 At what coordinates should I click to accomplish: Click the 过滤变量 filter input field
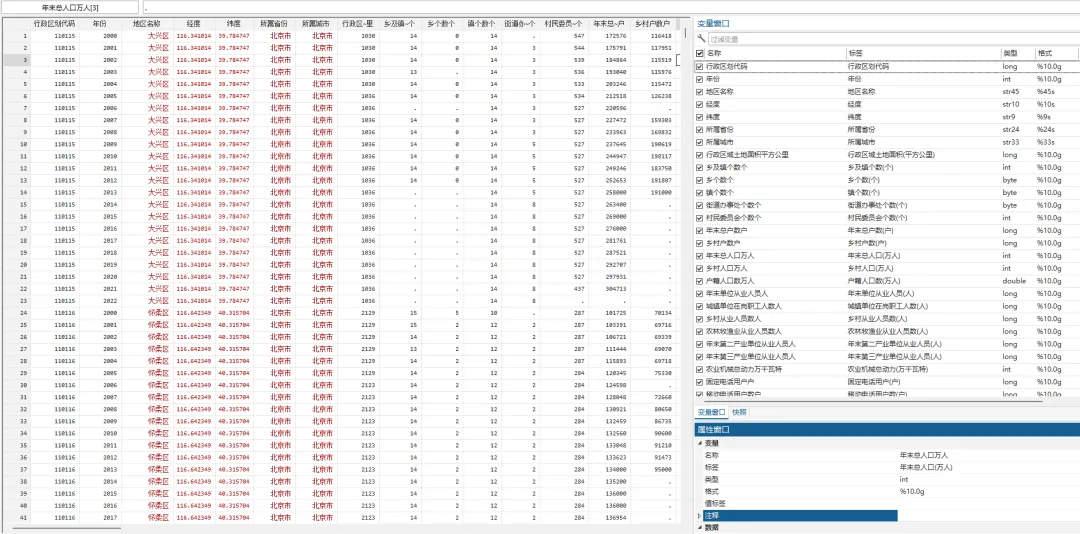click(893, 39)
